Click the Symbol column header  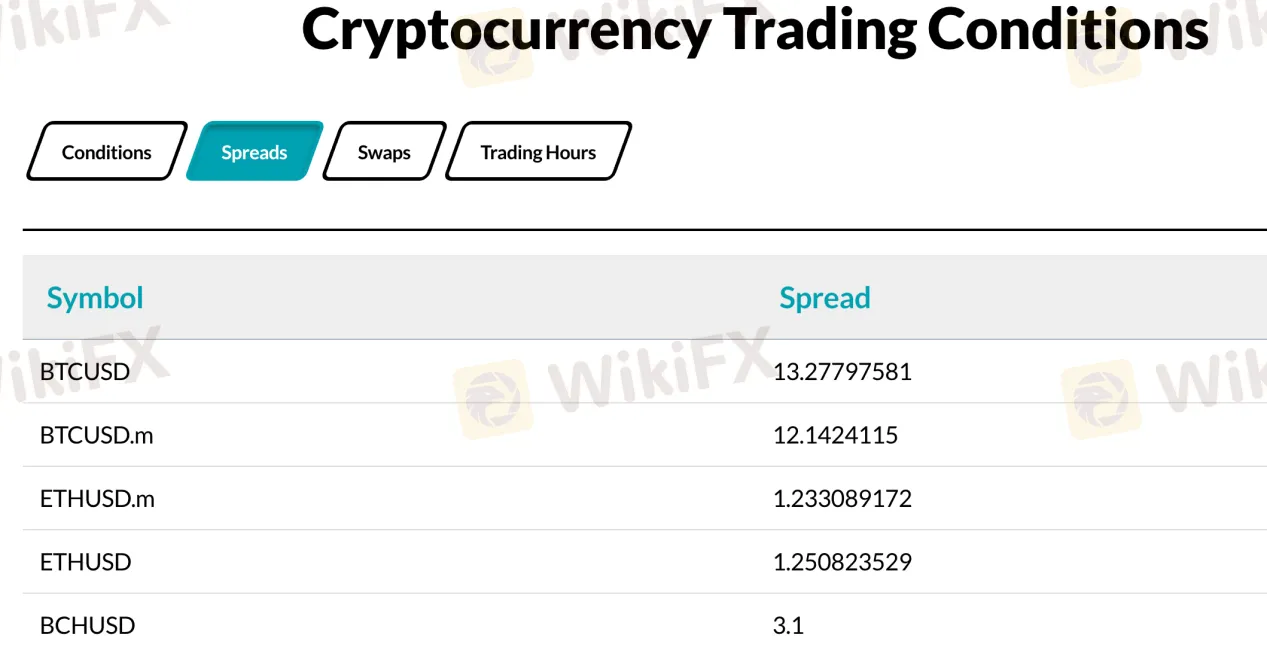point(95,298)
